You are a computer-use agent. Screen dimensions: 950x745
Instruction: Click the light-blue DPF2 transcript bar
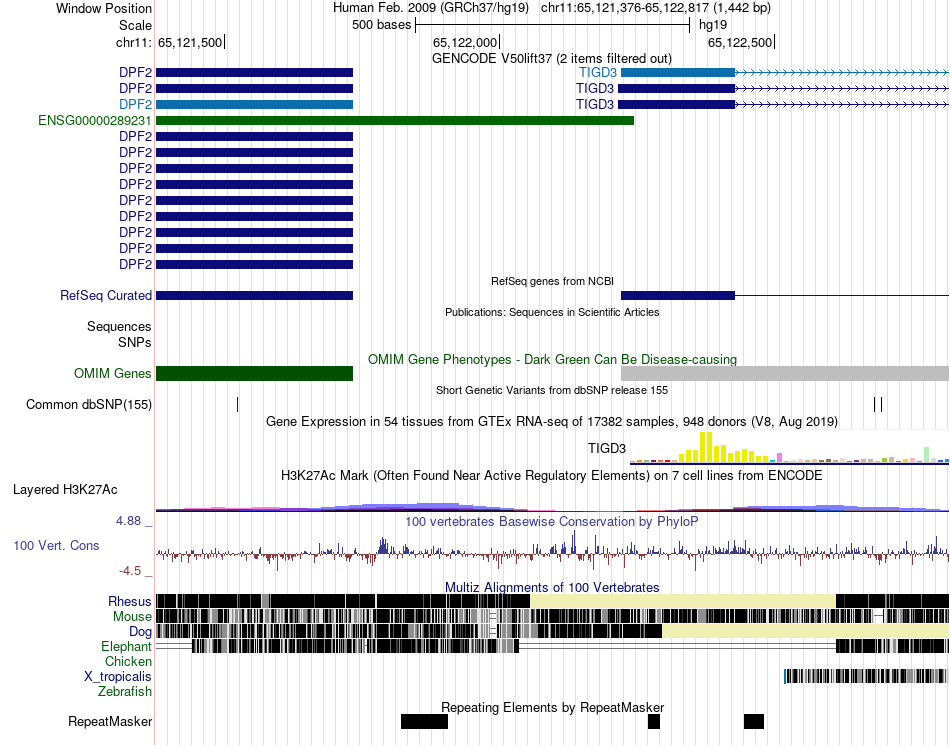pos(254,104)
